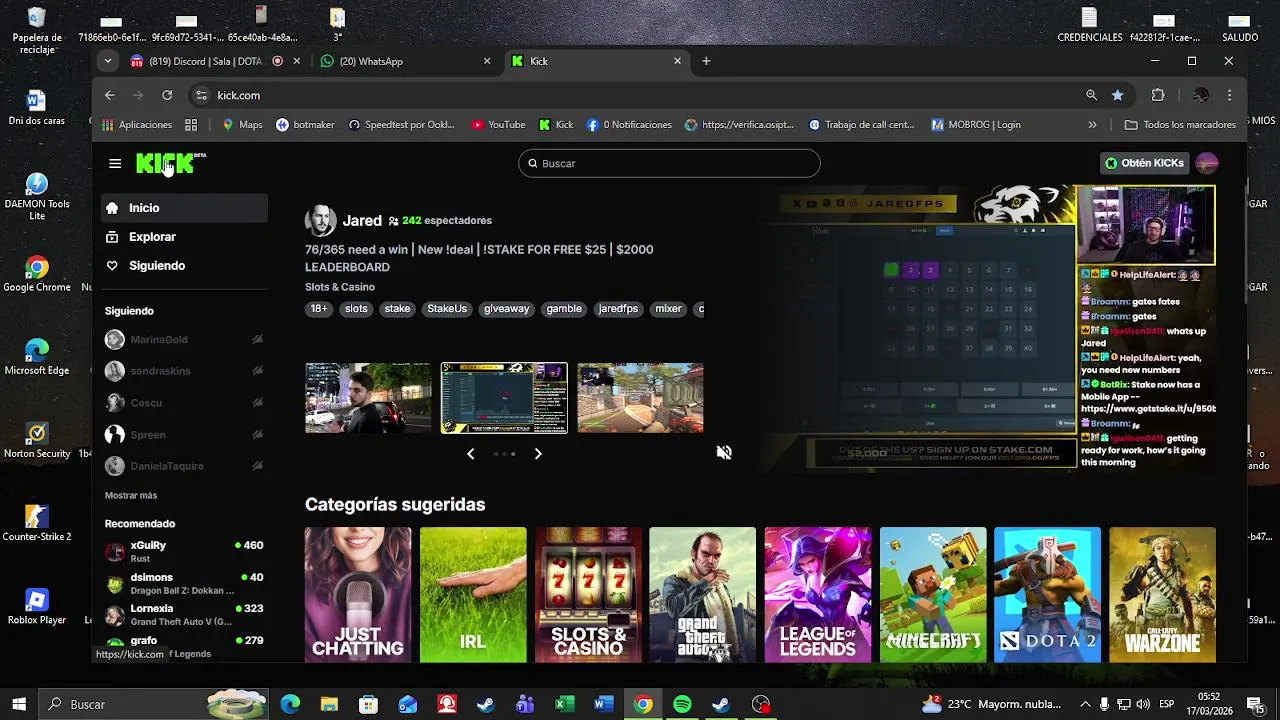The image size is (1280, 720).
Task: Go back in browser history
Action: pos(110,95)
